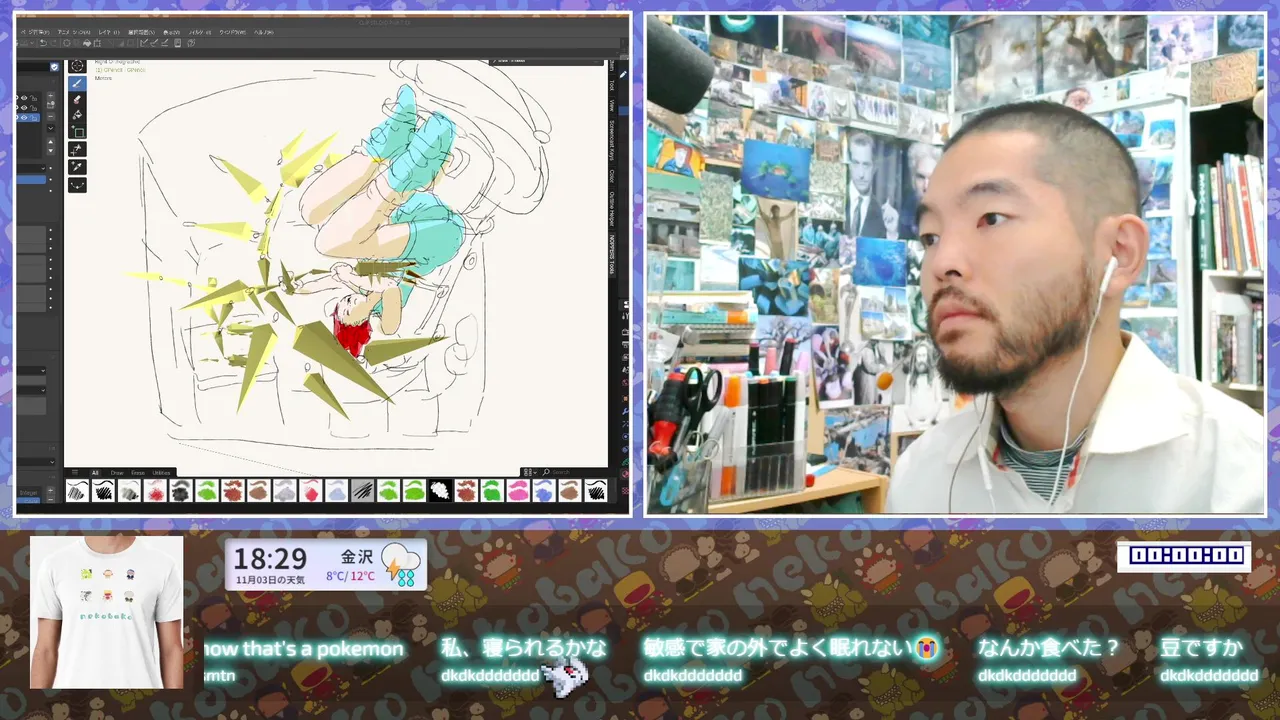
Task: Open the brush shelf hamburger menu
Action: click(75, 472)
